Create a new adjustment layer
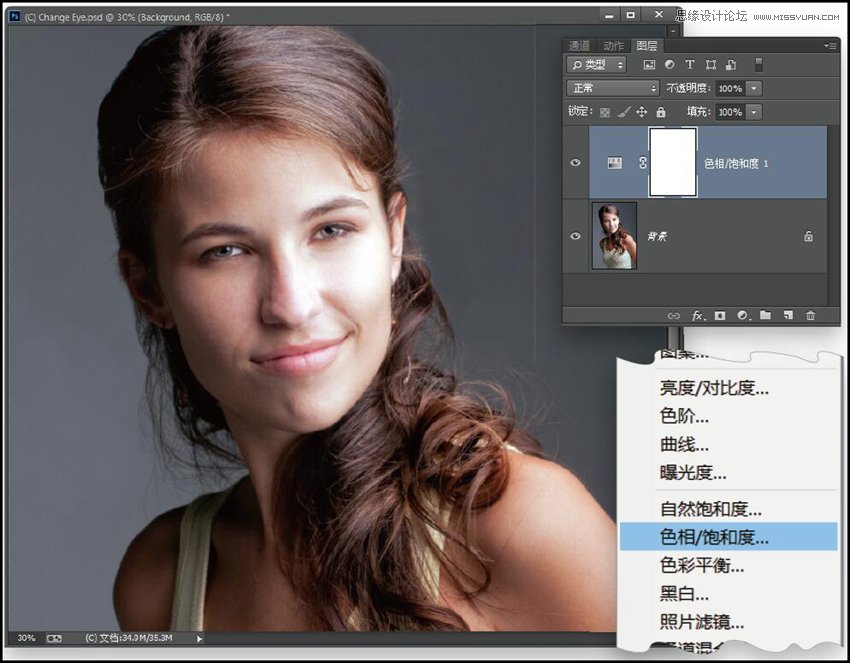This screenshot has height=663, width=850. point(742,315)
